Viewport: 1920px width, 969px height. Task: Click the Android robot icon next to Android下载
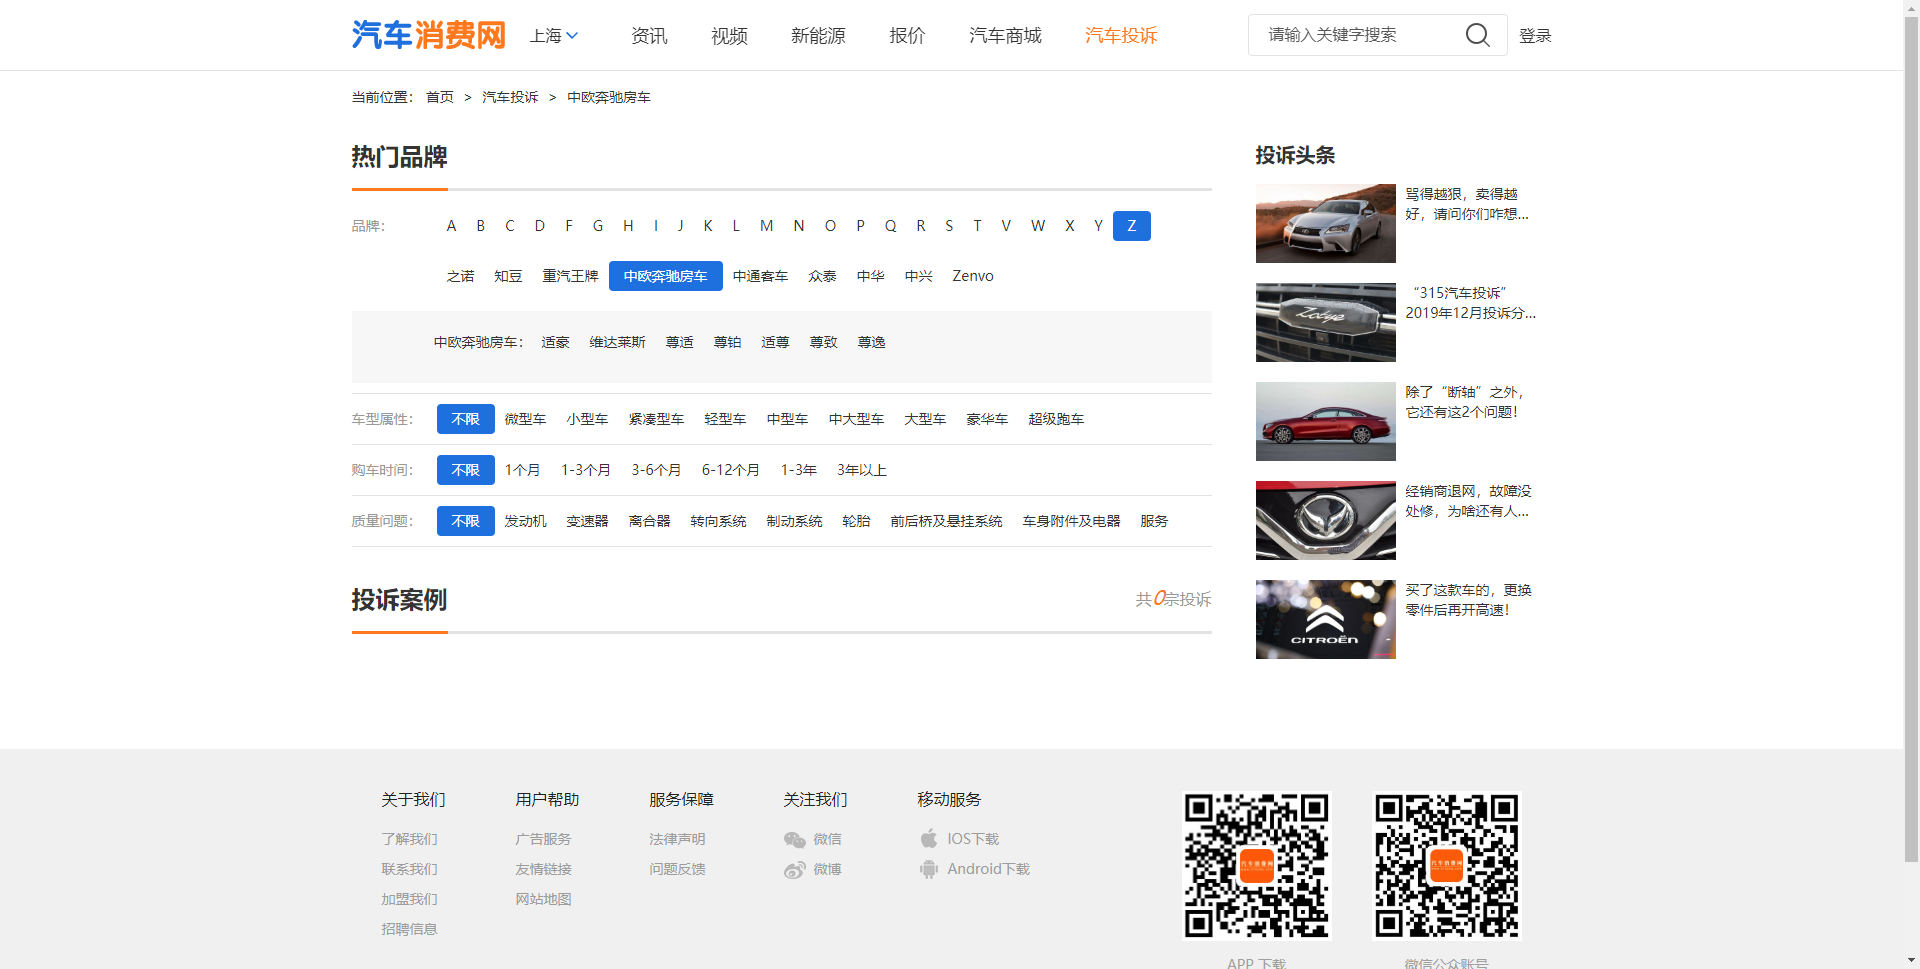pyautogui.click(x=928, y=869)
